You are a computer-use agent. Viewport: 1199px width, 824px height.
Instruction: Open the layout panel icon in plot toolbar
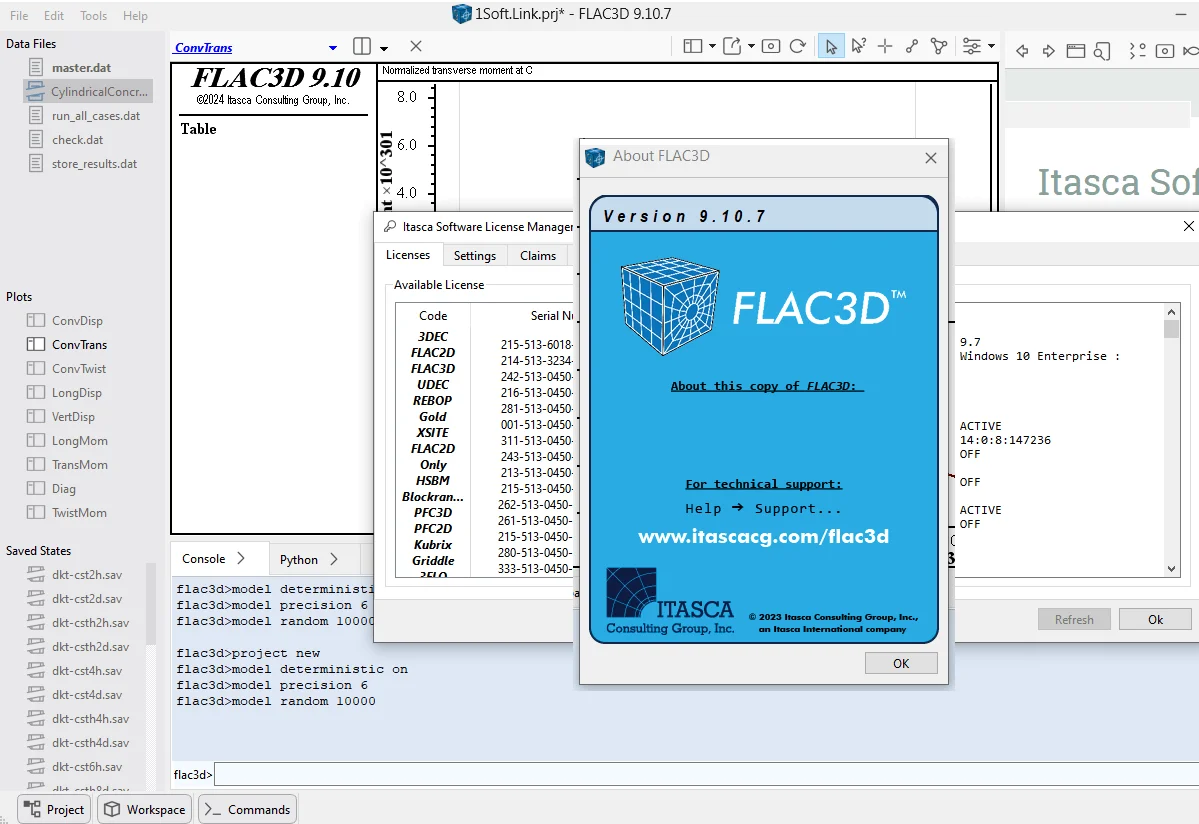pyautogui.click(x=692, y=47)
